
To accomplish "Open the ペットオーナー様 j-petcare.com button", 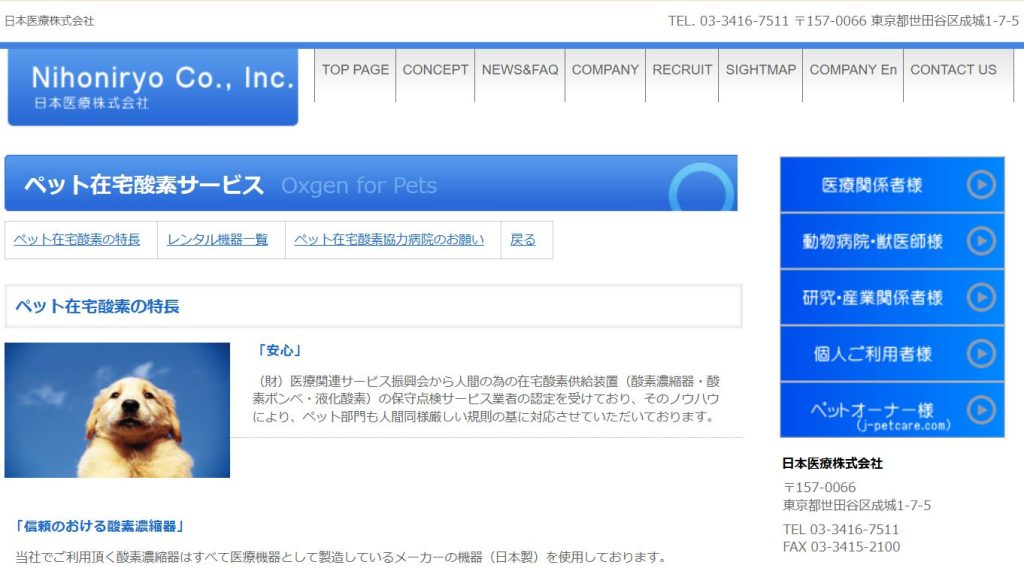I will (x=892, y=410).
